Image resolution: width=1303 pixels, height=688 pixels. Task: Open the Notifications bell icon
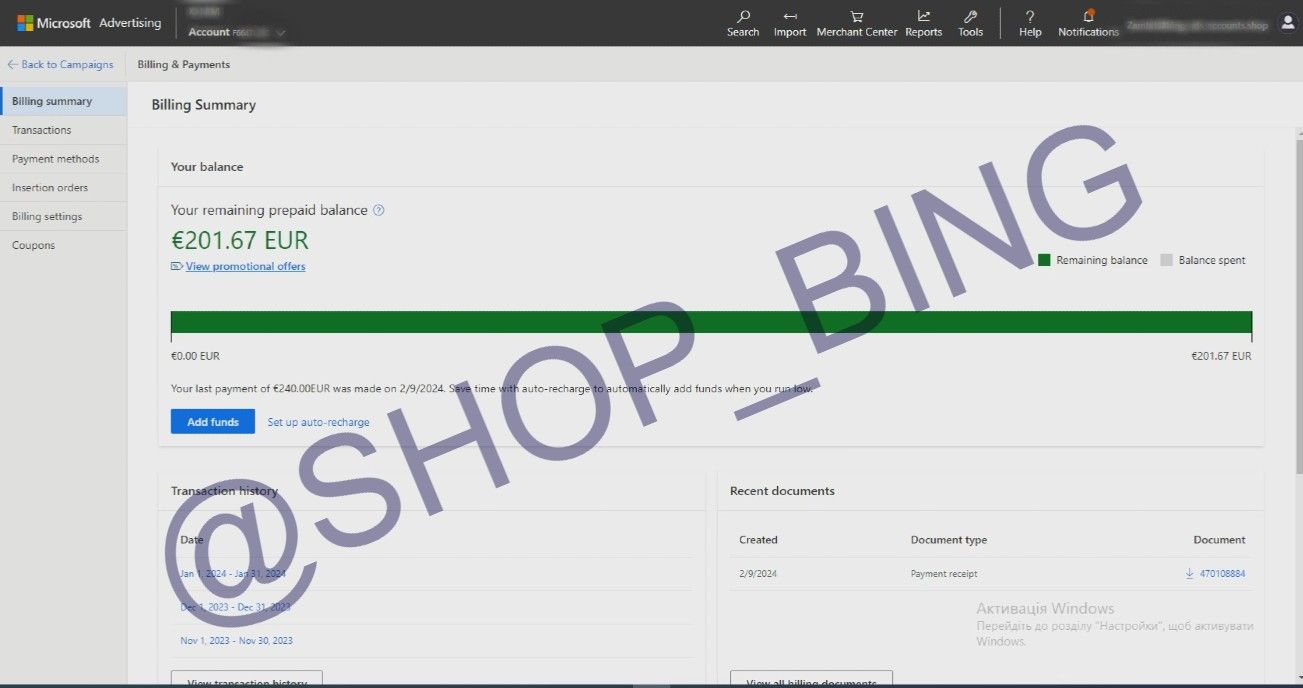coord(1088,15)
